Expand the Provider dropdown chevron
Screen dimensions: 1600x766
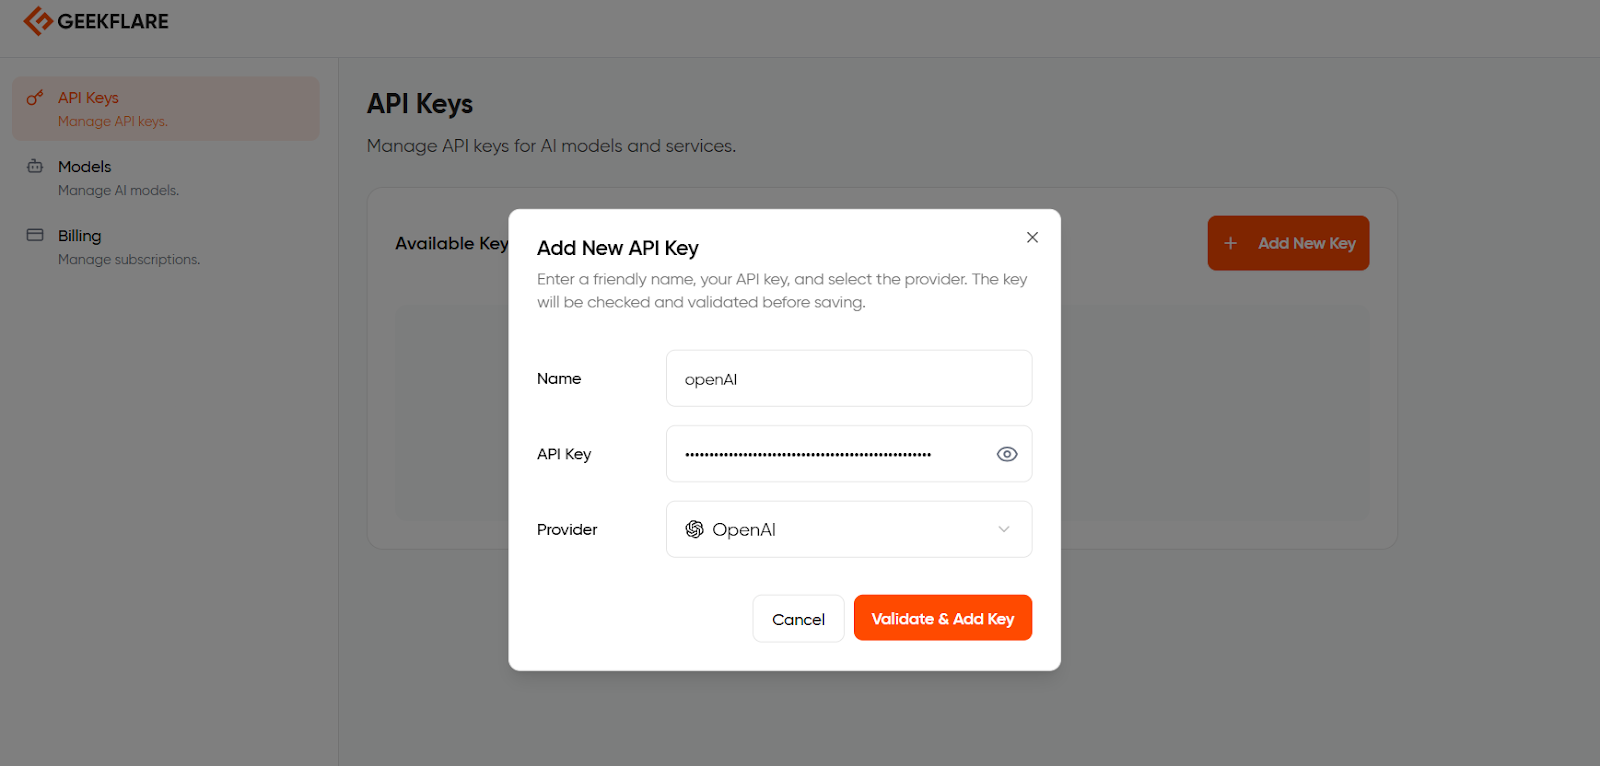pyautogui.click(x=1003, y=529)
